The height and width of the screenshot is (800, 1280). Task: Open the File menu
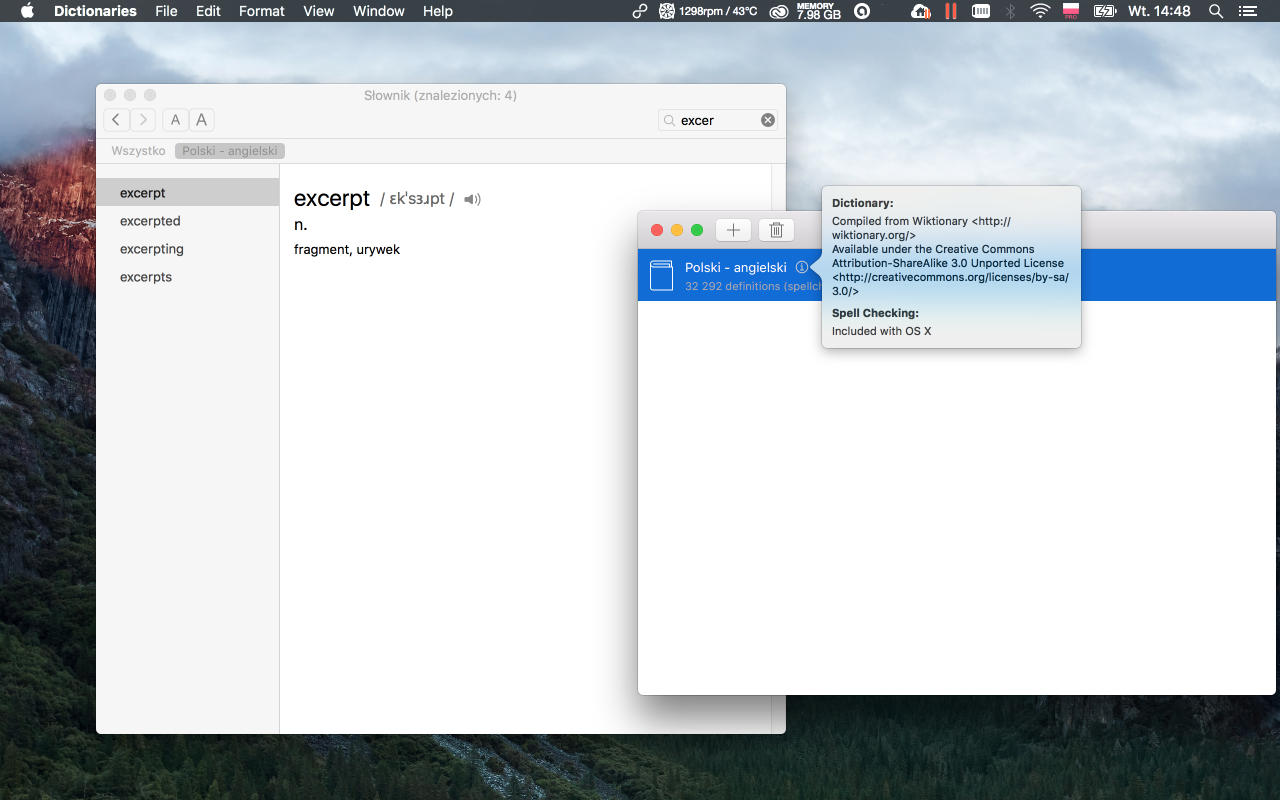point(166,11)
